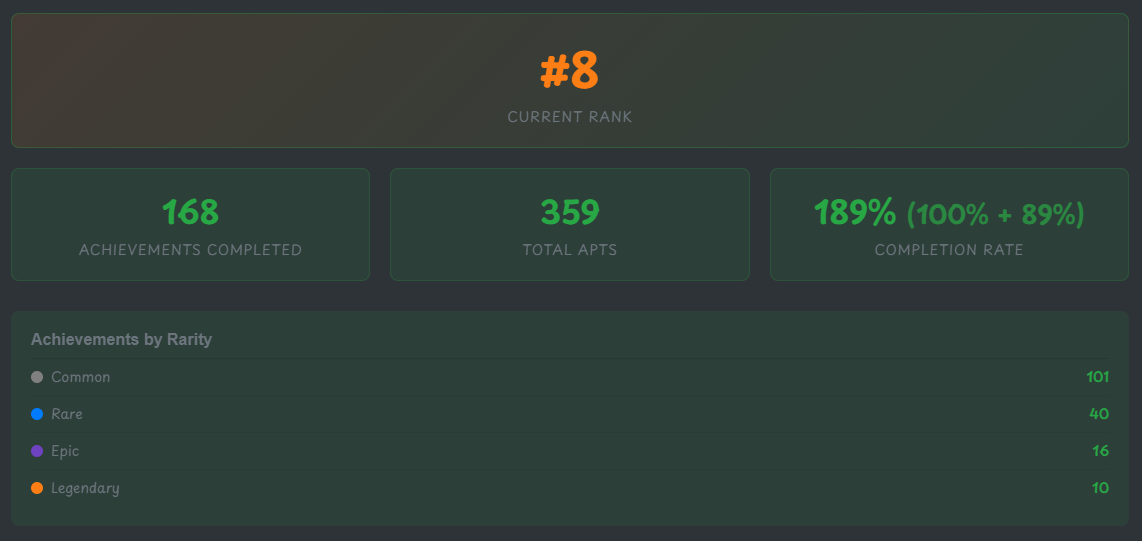The height and width of the screenshot is (541, 1142).
Task: Click the 189% completion percentage
Action: pos(855,212)
